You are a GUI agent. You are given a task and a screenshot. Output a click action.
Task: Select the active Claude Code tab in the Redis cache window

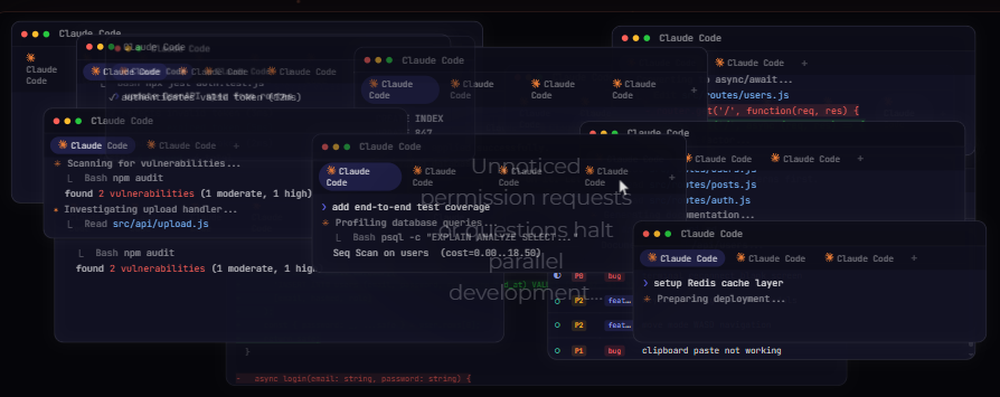click(682, 258)
